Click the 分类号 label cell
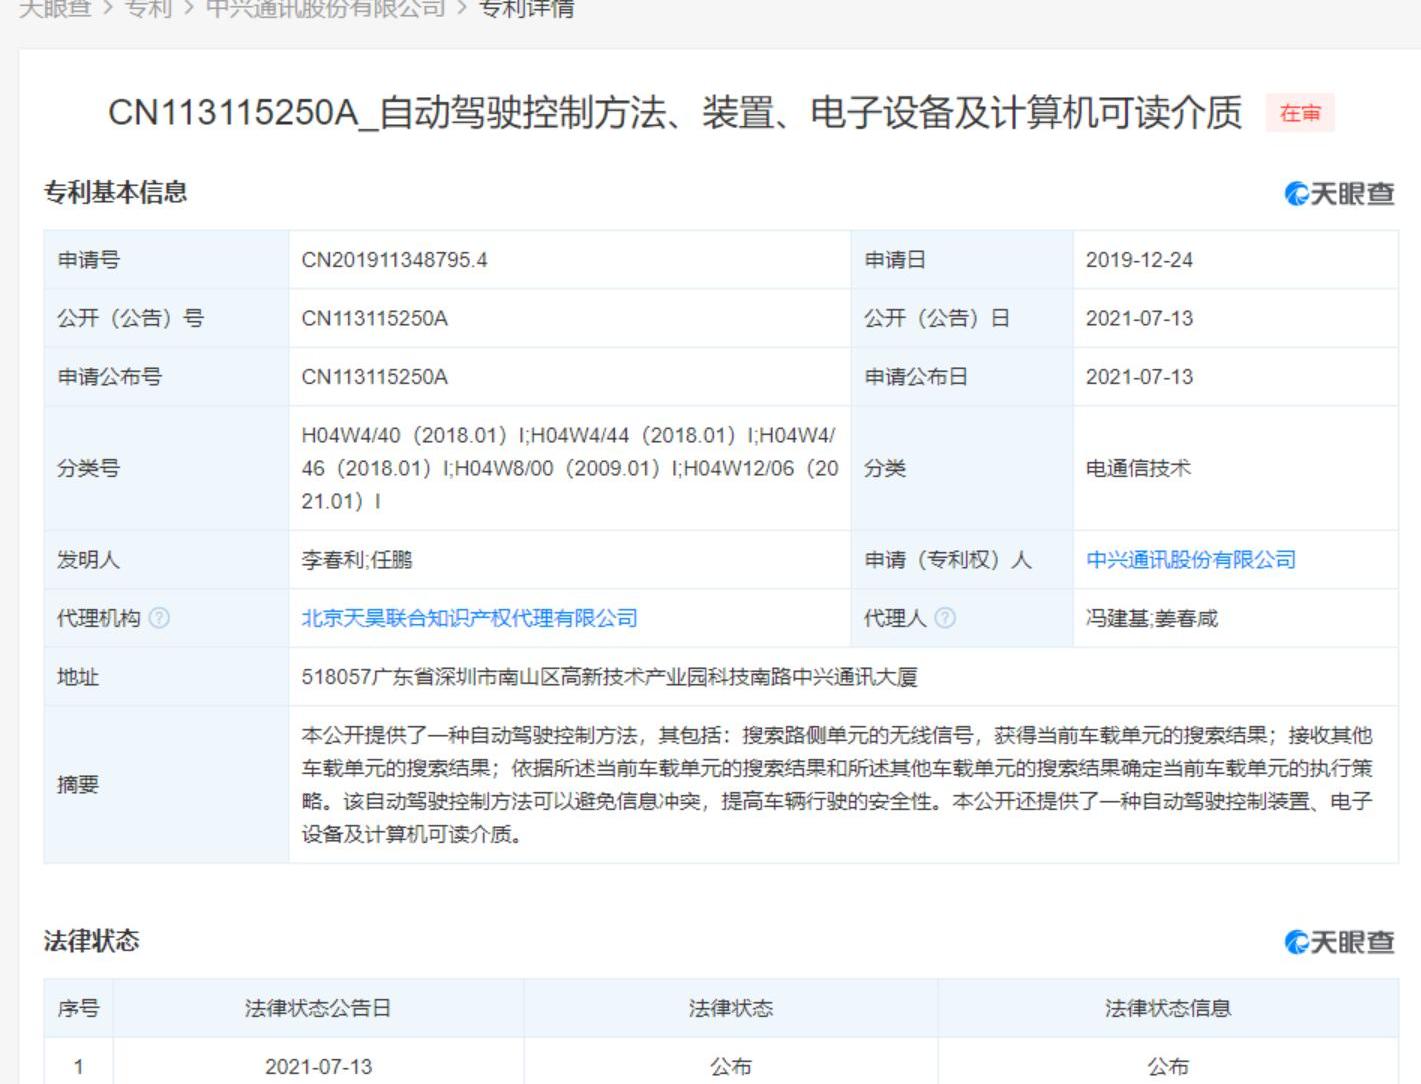The height and width of the screenshot is (1084, 1421). click(x=166, y=468)
